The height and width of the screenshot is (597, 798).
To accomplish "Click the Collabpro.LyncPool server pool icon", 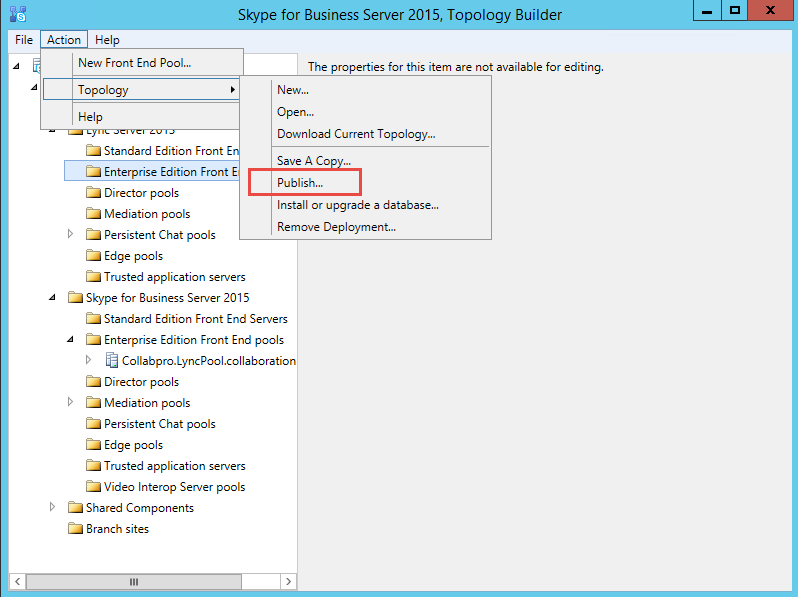I will pos(111,360).
